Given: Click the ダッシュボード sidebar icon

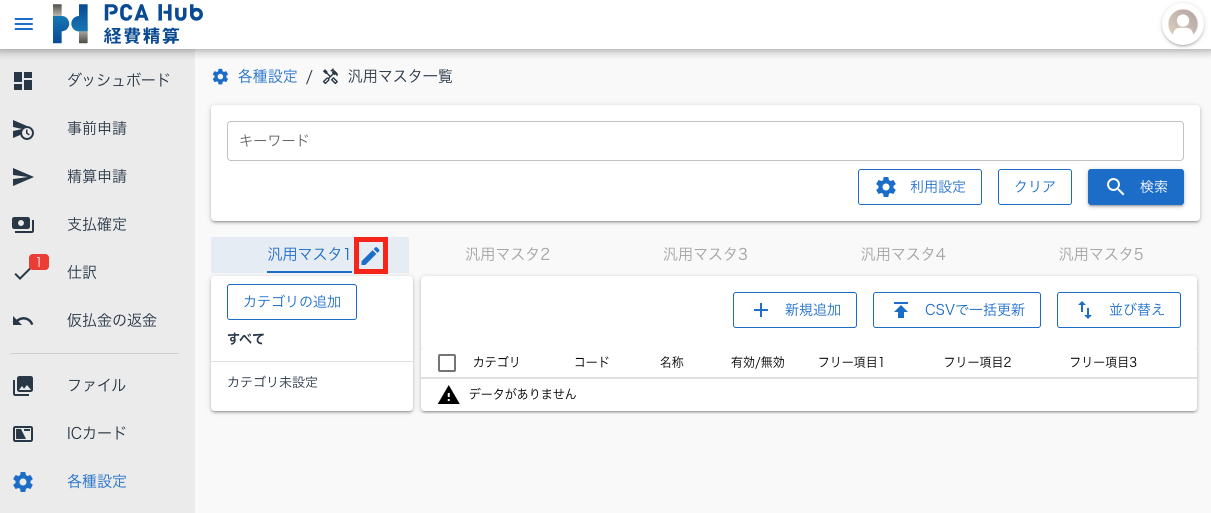Looking at the screenshot, I should (x=23, y=81).
